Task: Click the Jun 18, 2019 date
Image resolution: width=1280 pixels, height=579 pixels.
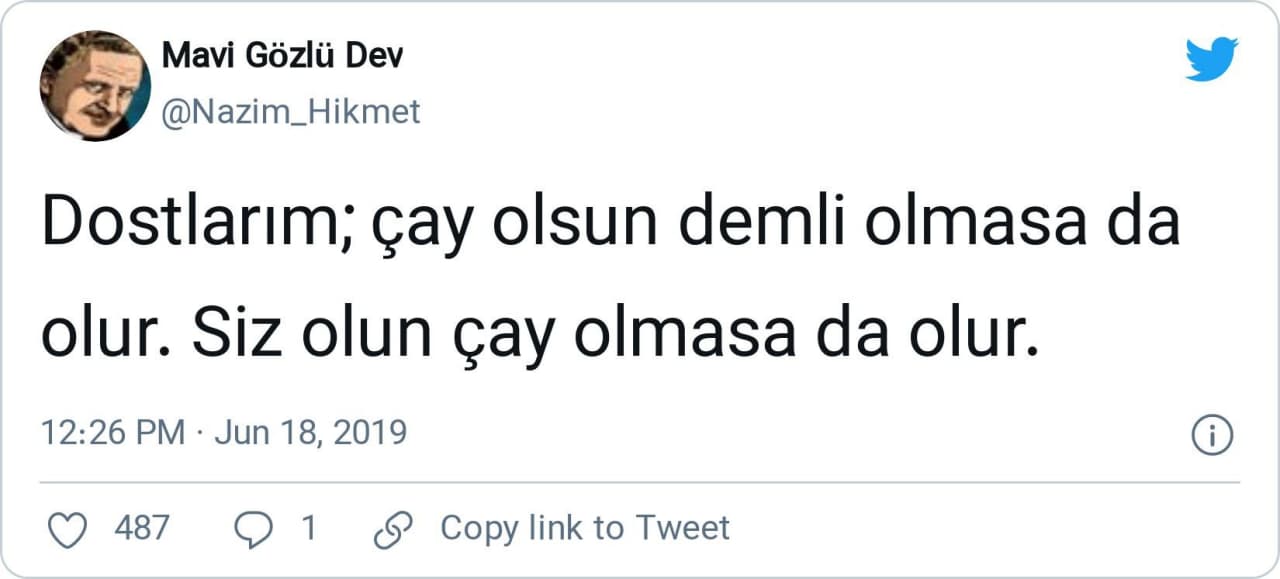Action: pyautogui.click(x=311, y=434)
